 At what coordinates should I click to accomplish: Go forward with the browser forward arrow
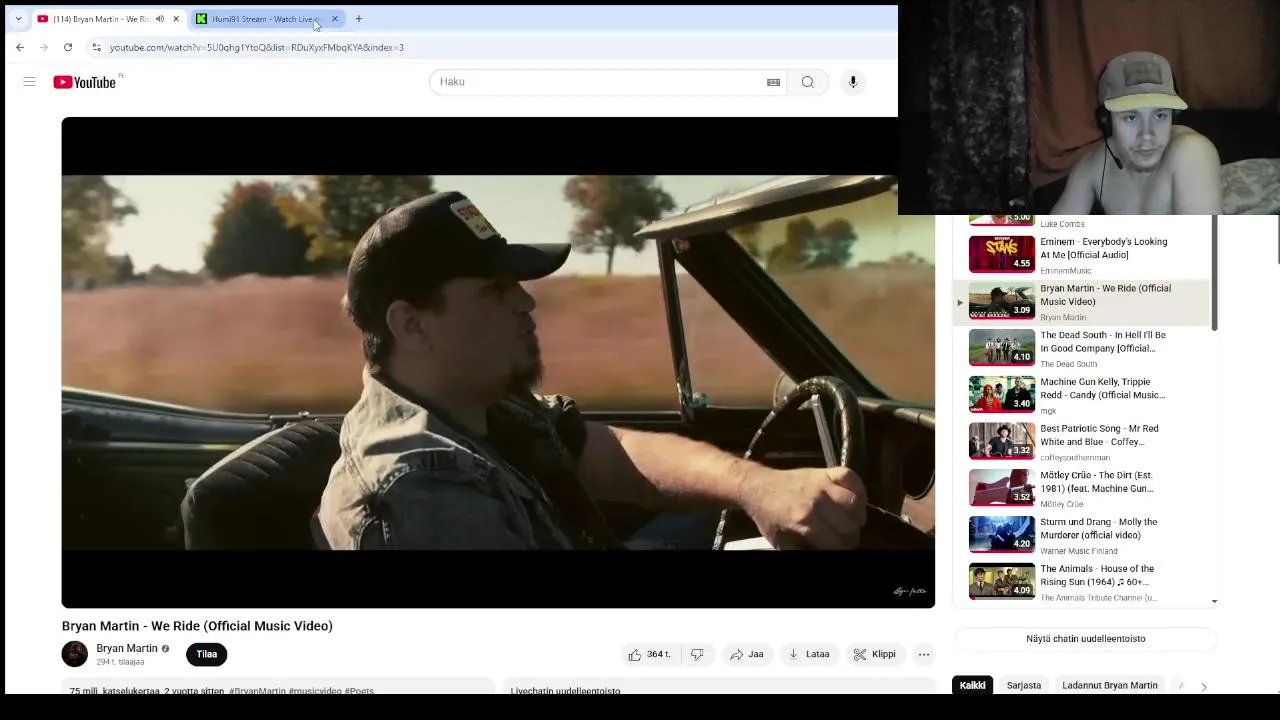point(44,47)
